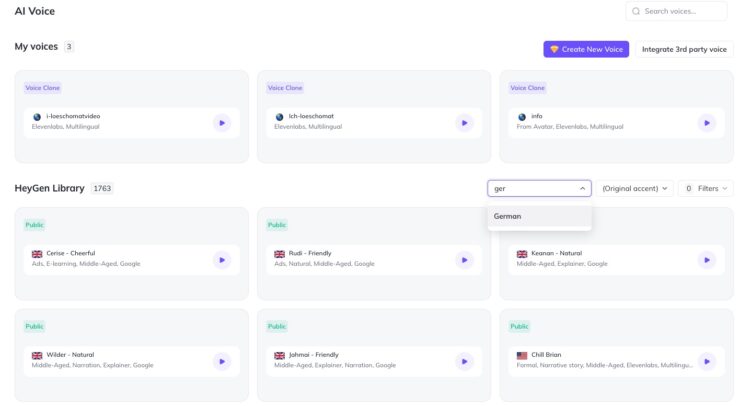The image size is (740, 406).
Task: Play the i-loeschomatvideo voice preview
Action: point(222,122)
